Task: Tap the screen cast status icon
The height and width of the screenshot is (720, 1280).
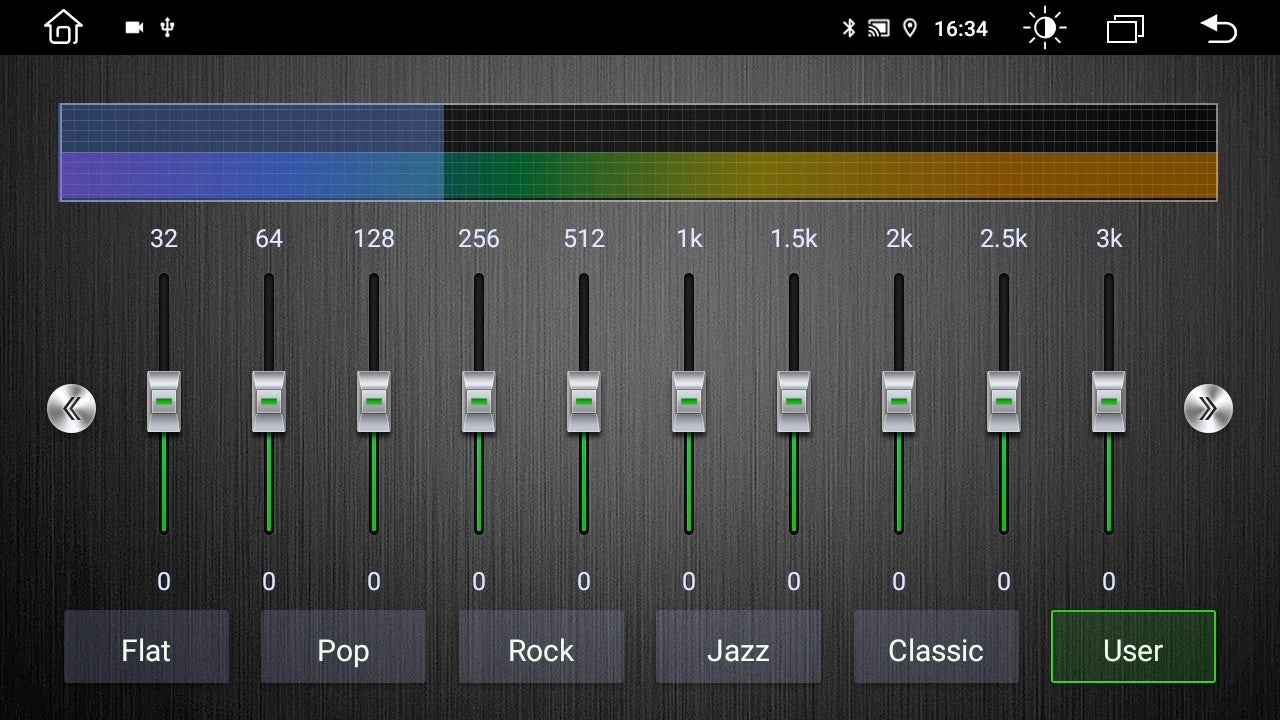Action: pos(879,29)
